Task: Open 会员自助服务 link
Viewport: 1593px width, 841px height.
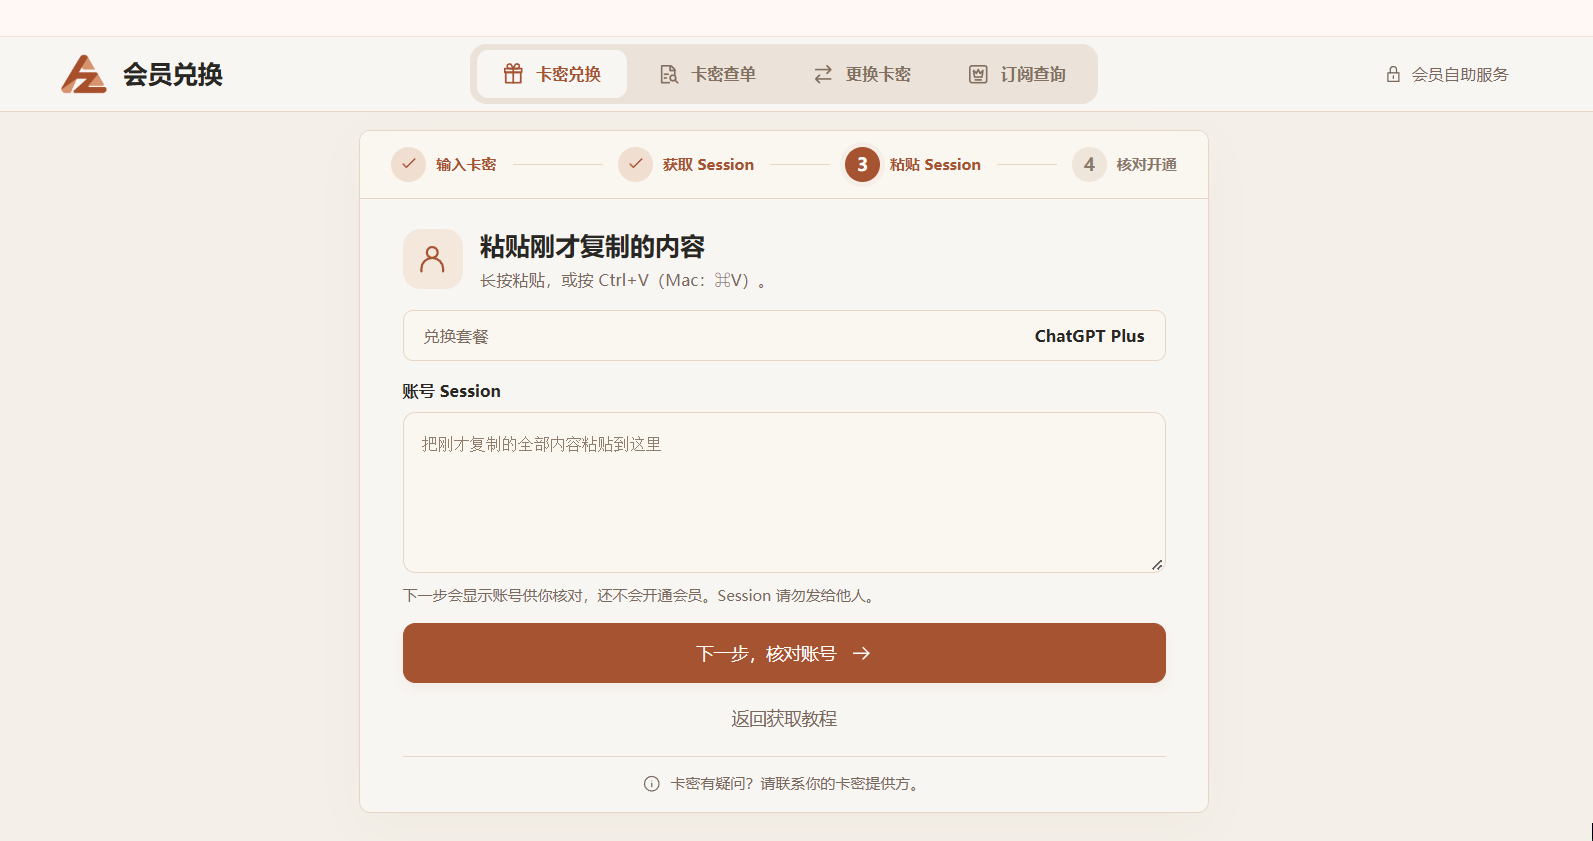Action: coord(1447,74)
